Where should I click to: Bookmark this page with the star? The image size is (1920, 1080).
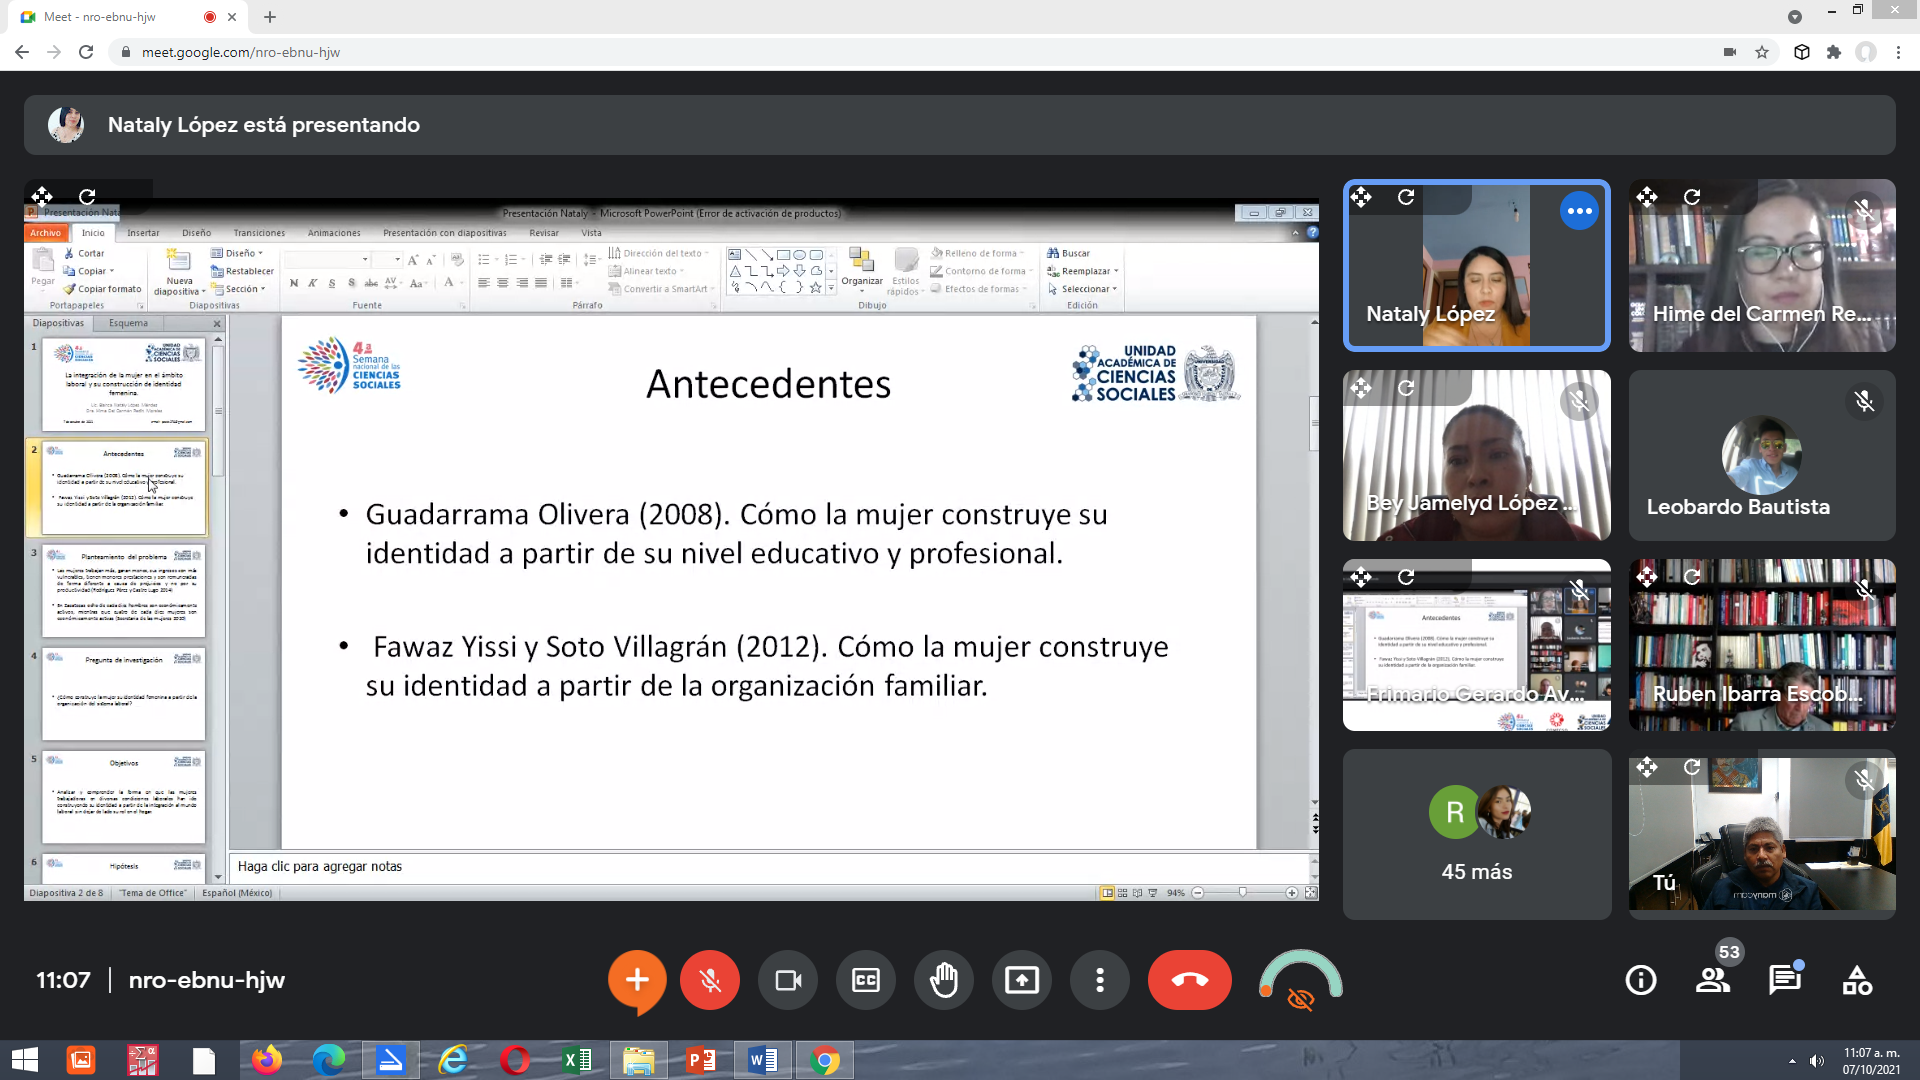[1762, 52]
